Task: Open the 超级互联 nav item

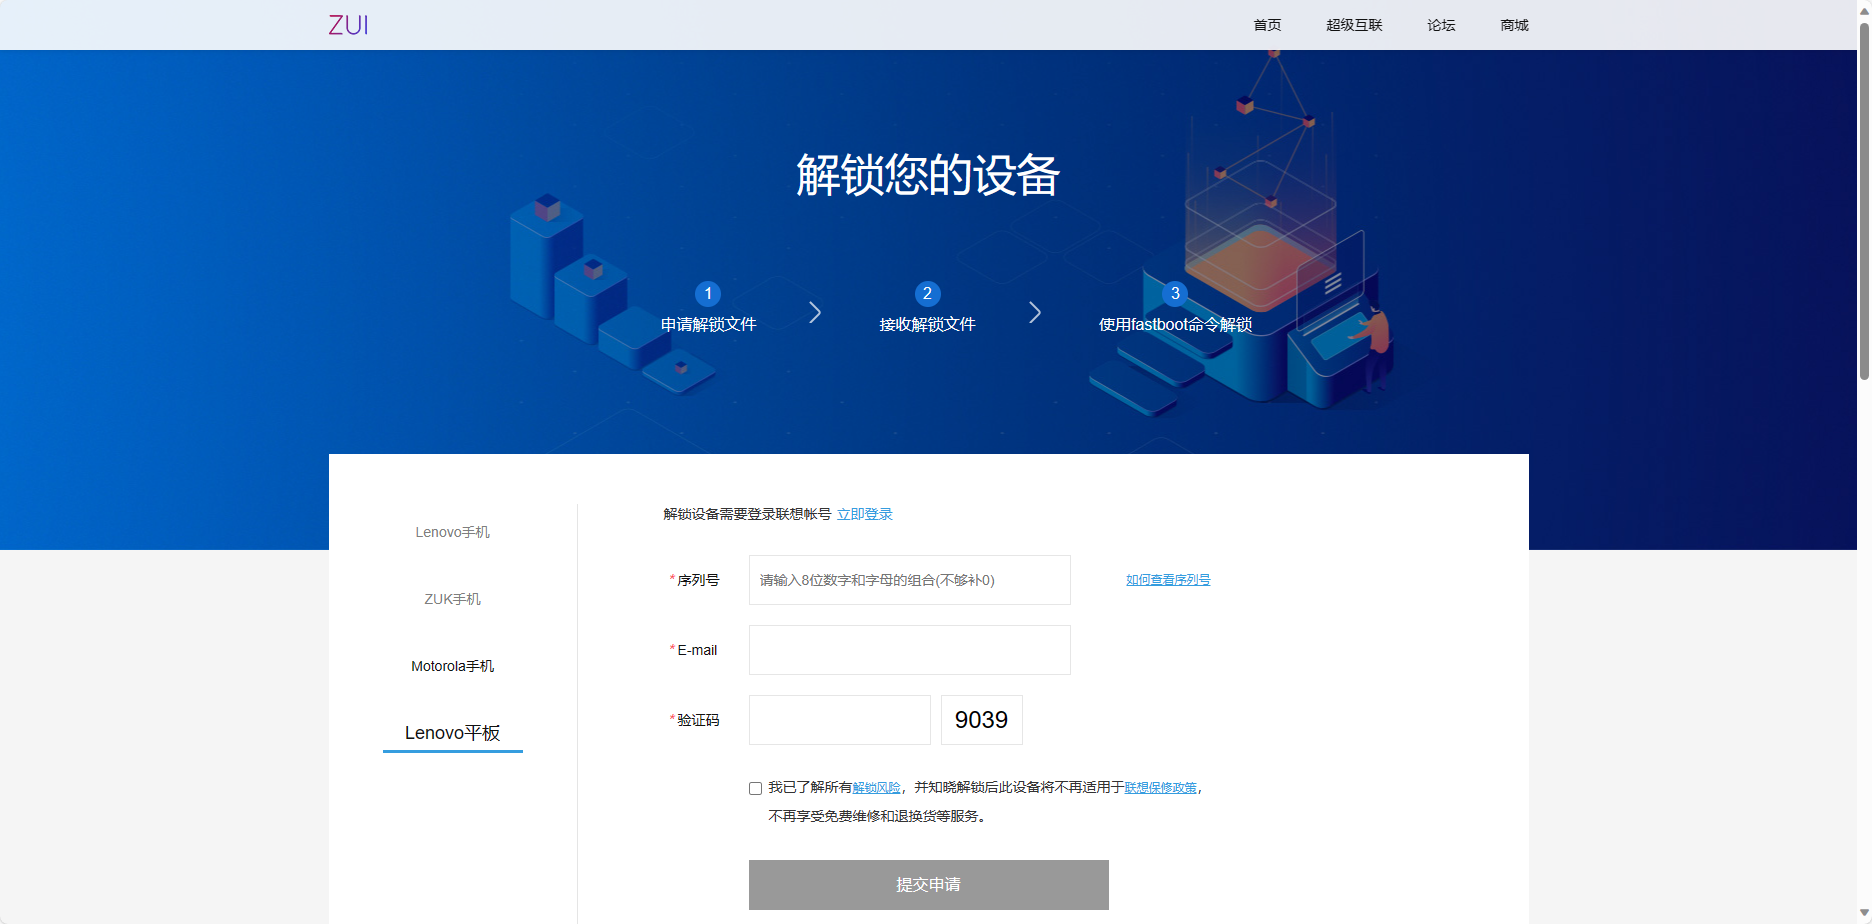Action: (1354, 25)
